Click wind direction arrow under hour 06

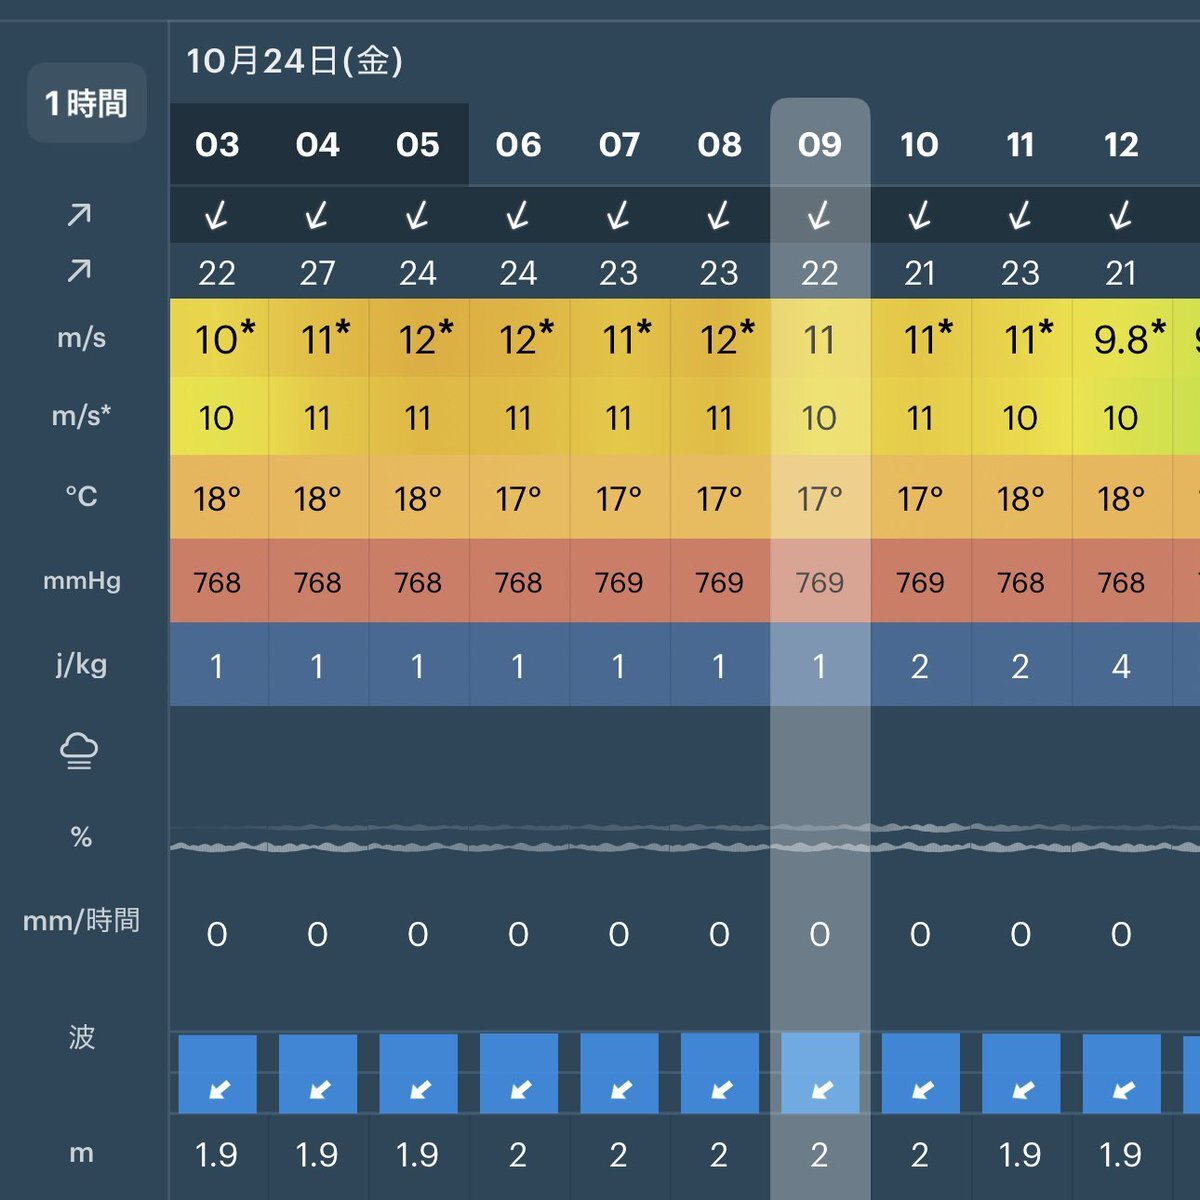(x=518, y=215)
